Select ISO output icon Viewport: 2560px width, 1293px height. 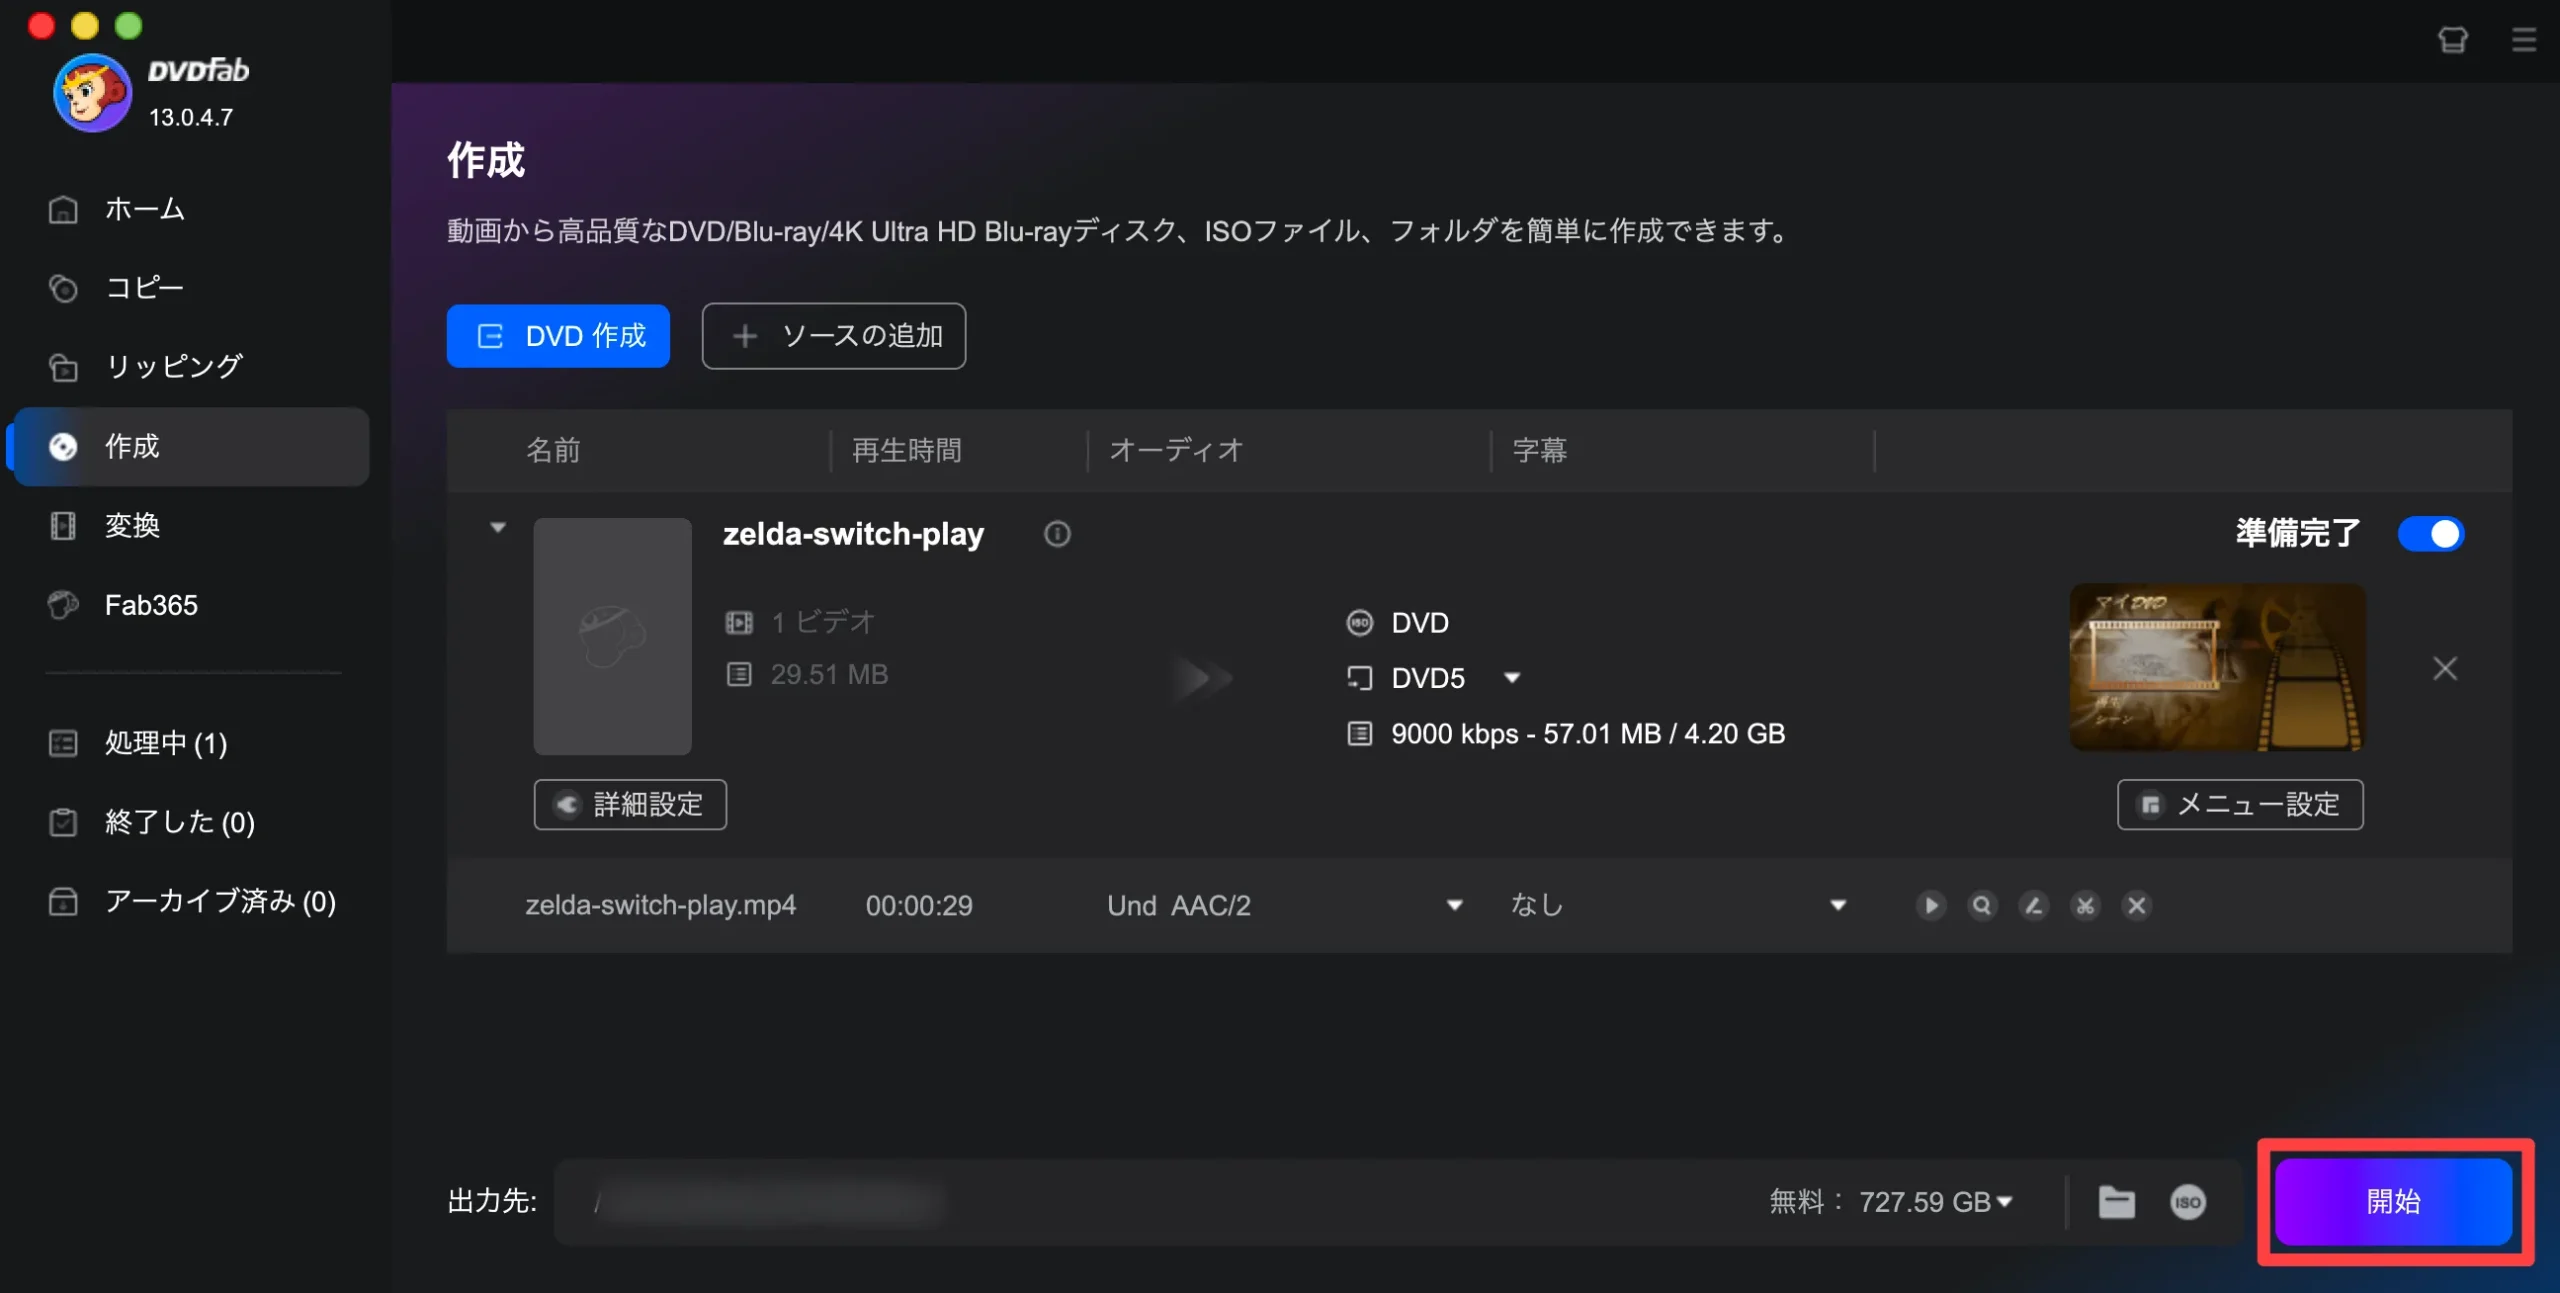(x=2187, y=1201)
